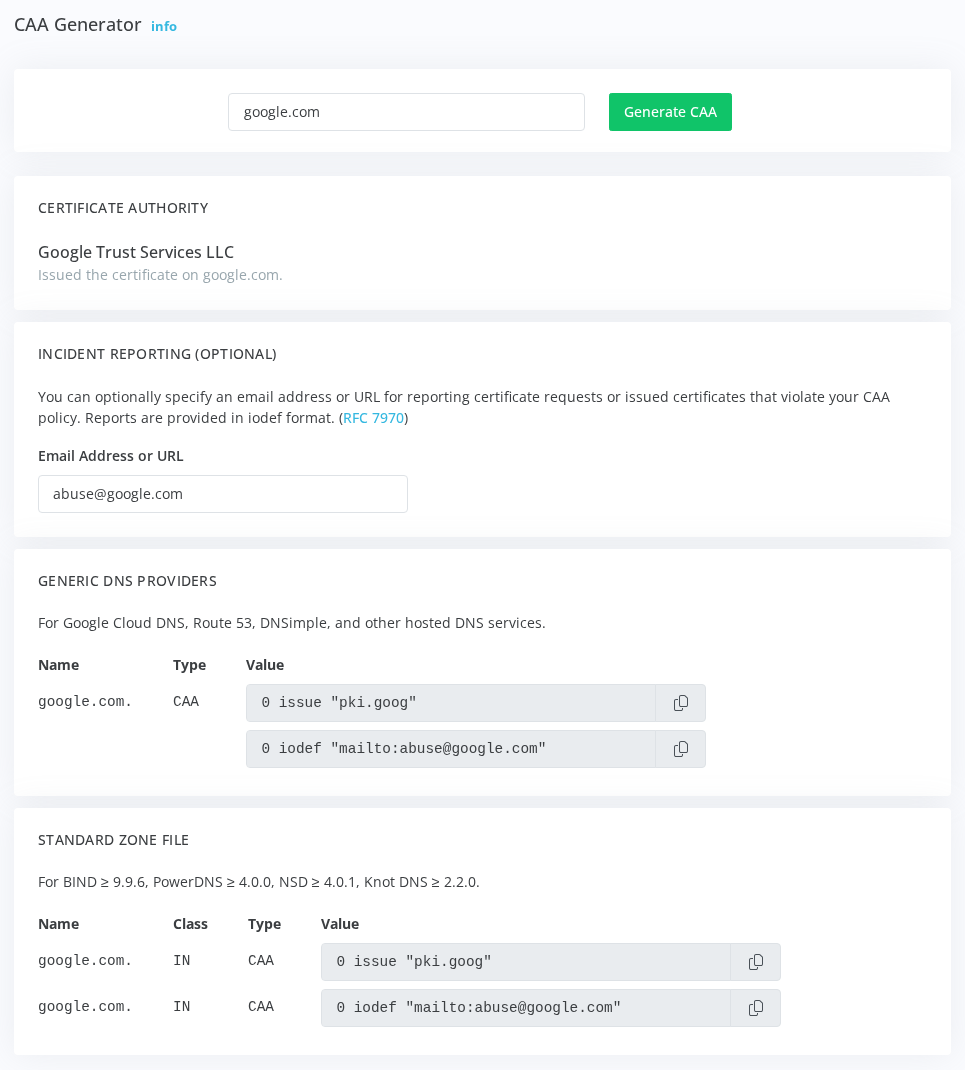Click CAA type in the zone file iodef row

click(x=261, y=1007)
